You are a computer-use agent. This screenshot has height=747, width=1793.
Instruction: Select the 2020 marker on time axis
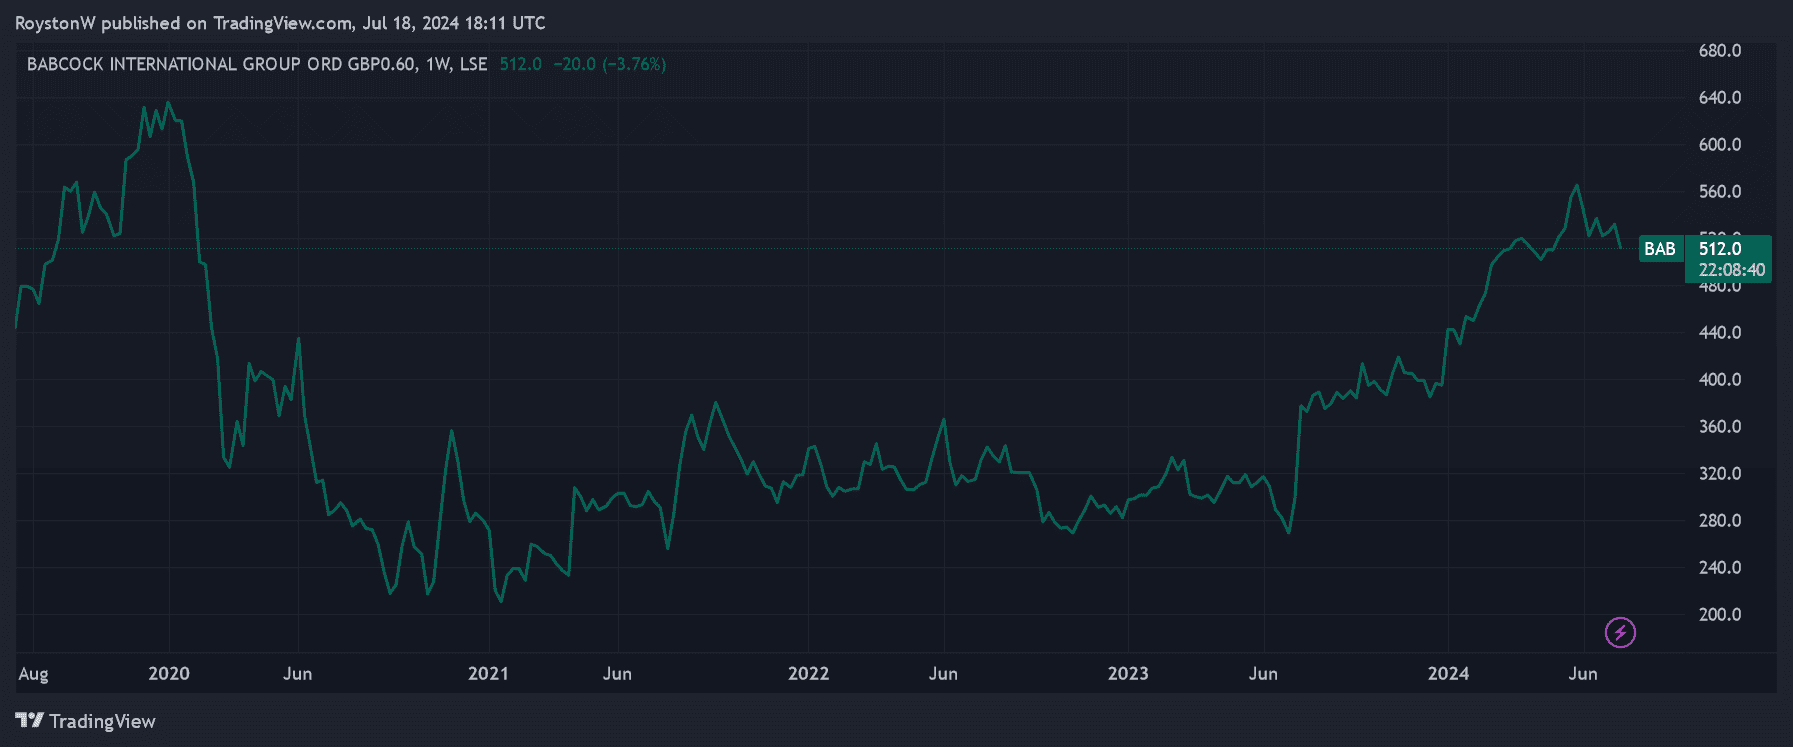point(169,673)
